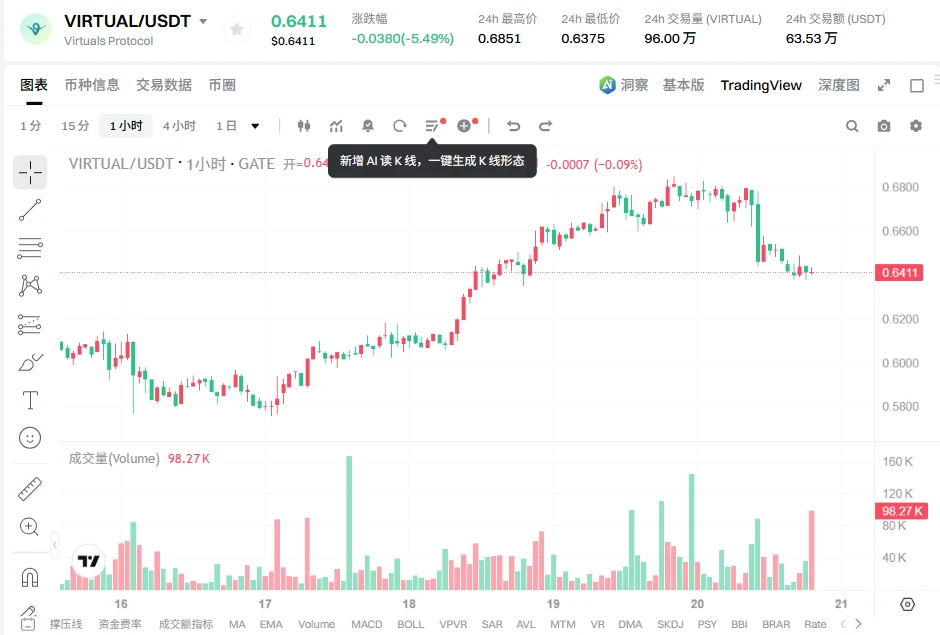Toggle the MA indicator

[x=237, y=624]
